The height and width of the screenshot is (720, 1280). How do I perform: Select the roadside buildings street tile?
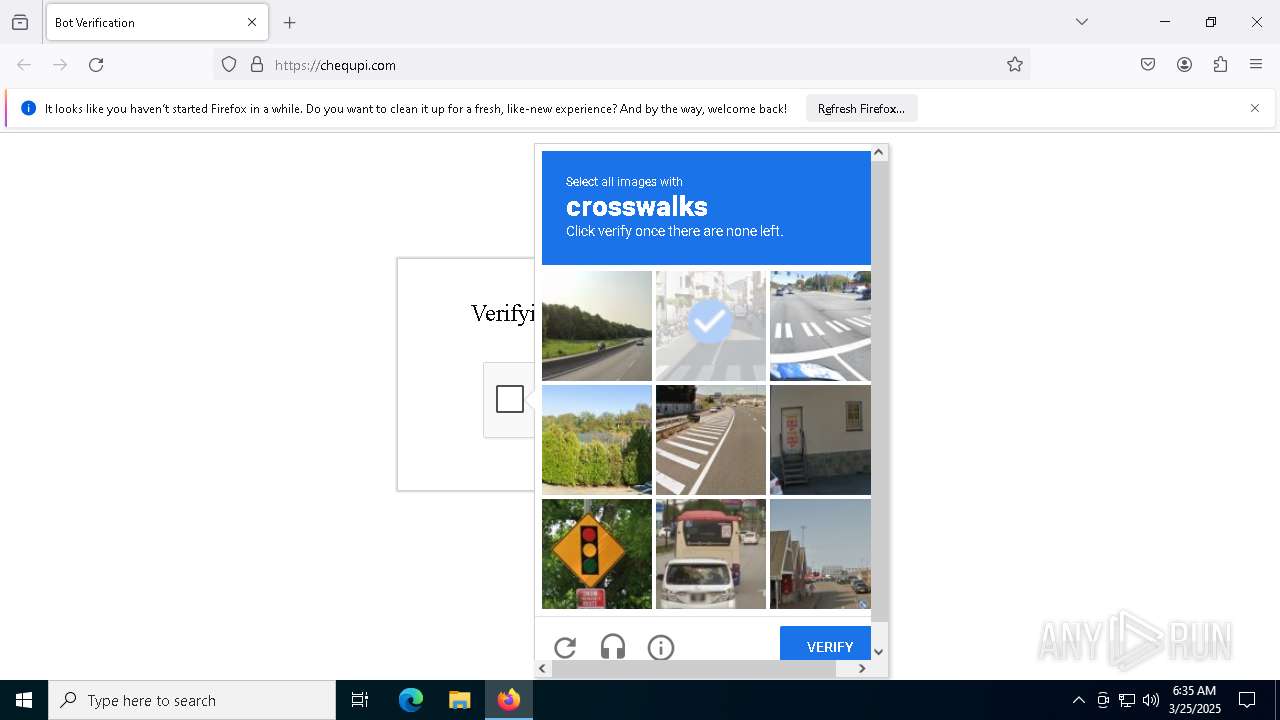(820, 554)
